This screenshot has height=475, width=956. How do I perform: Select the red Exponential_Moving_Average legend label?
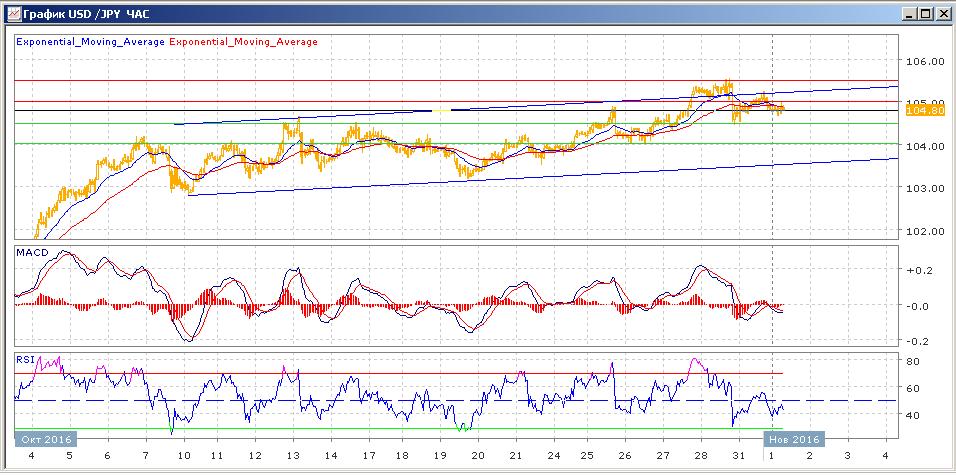coord(243,42)
